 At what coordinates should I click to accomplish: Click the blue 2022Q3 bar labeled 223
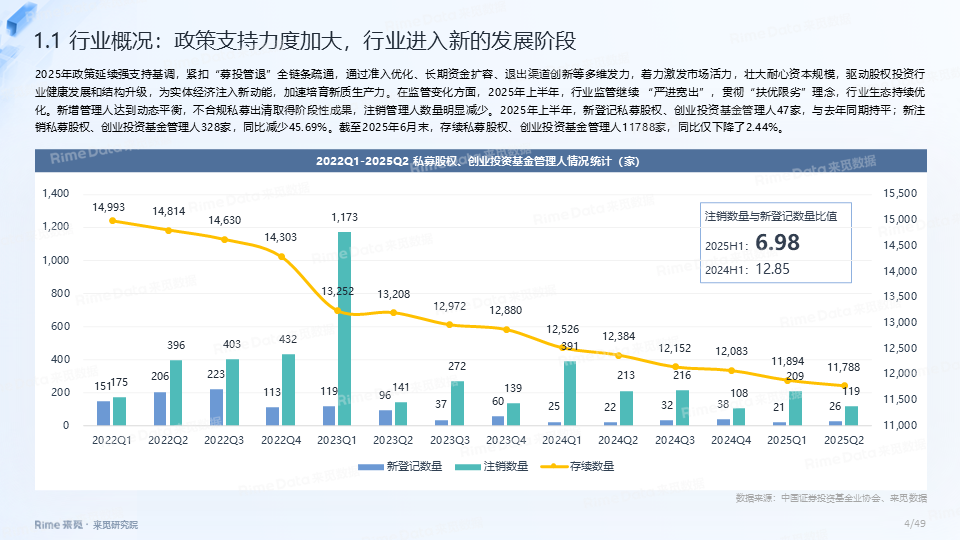[x=216, y=407]
